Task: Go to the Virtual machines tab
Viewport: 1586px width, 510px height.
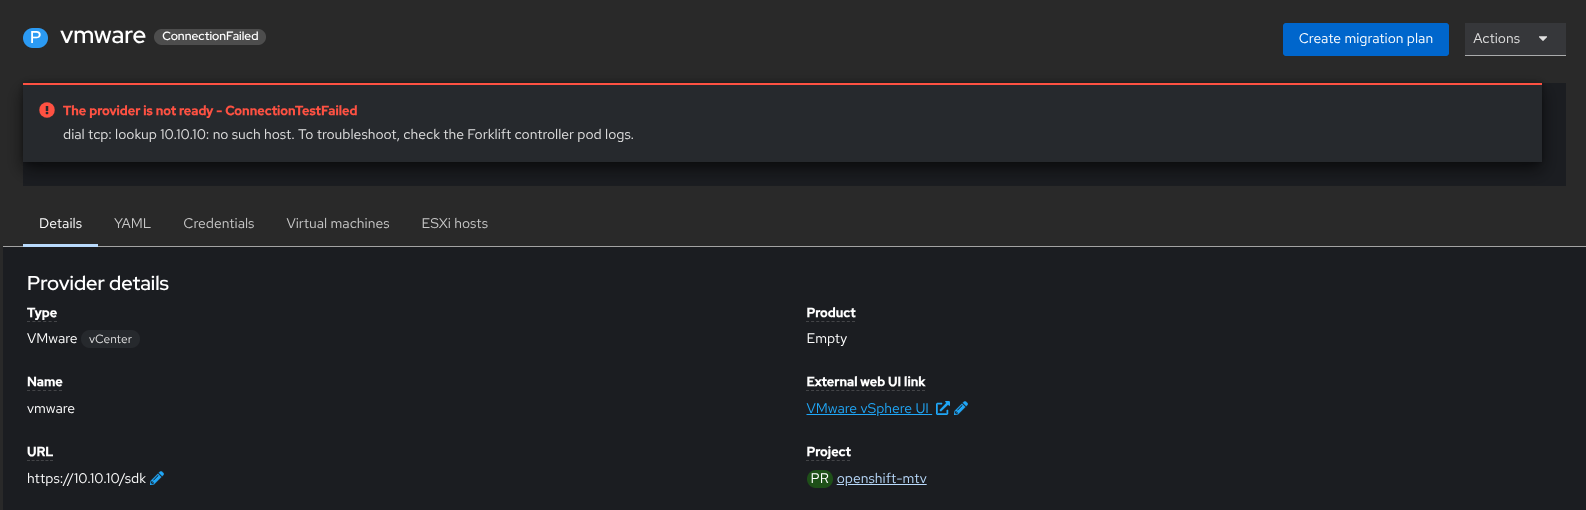Action: click(x=338, y=223)
